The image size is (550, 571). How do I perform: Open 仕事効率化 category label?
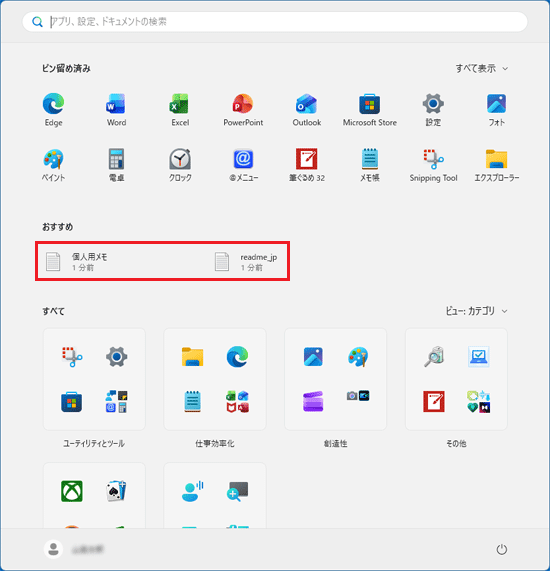pyautogui.click(x=215, y=444)
